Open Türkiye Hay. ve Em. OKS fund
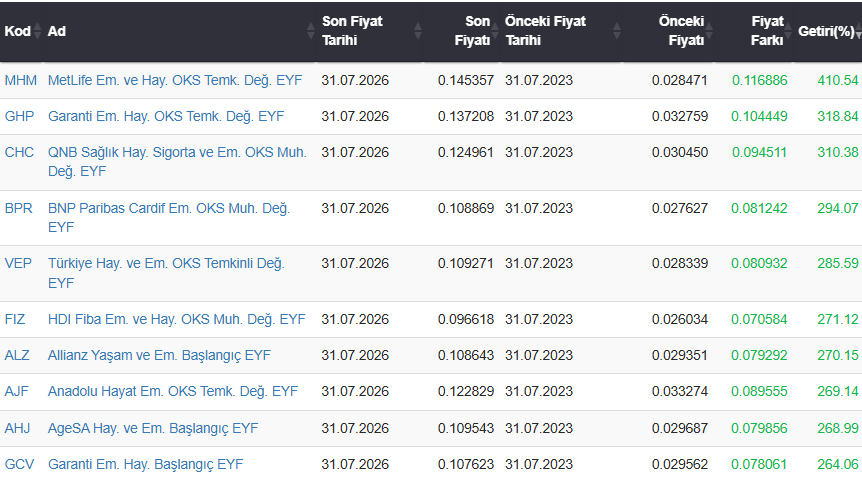Image resolution: width=862 pixels, height=477 pixels. [x=166, y=273]
